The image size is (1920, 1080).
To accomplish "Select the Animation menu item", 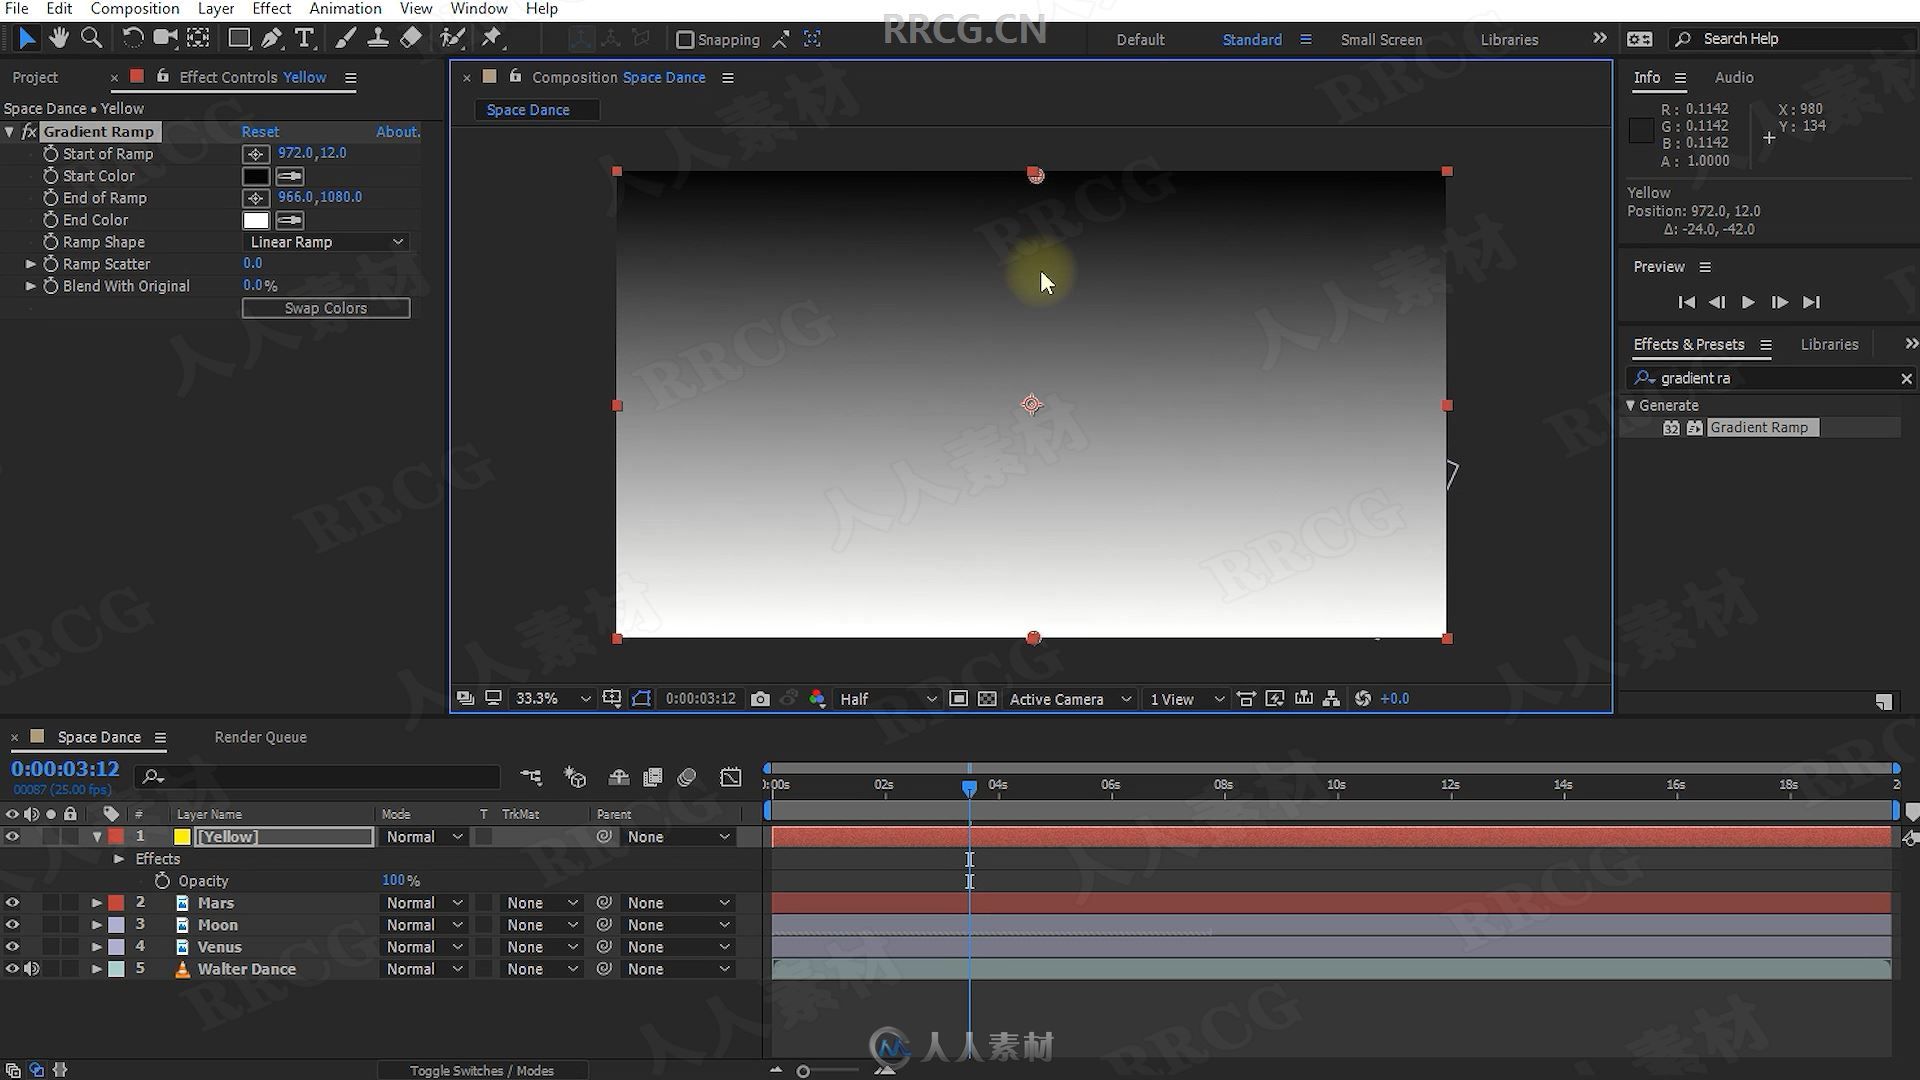I will tap(344, 9).
